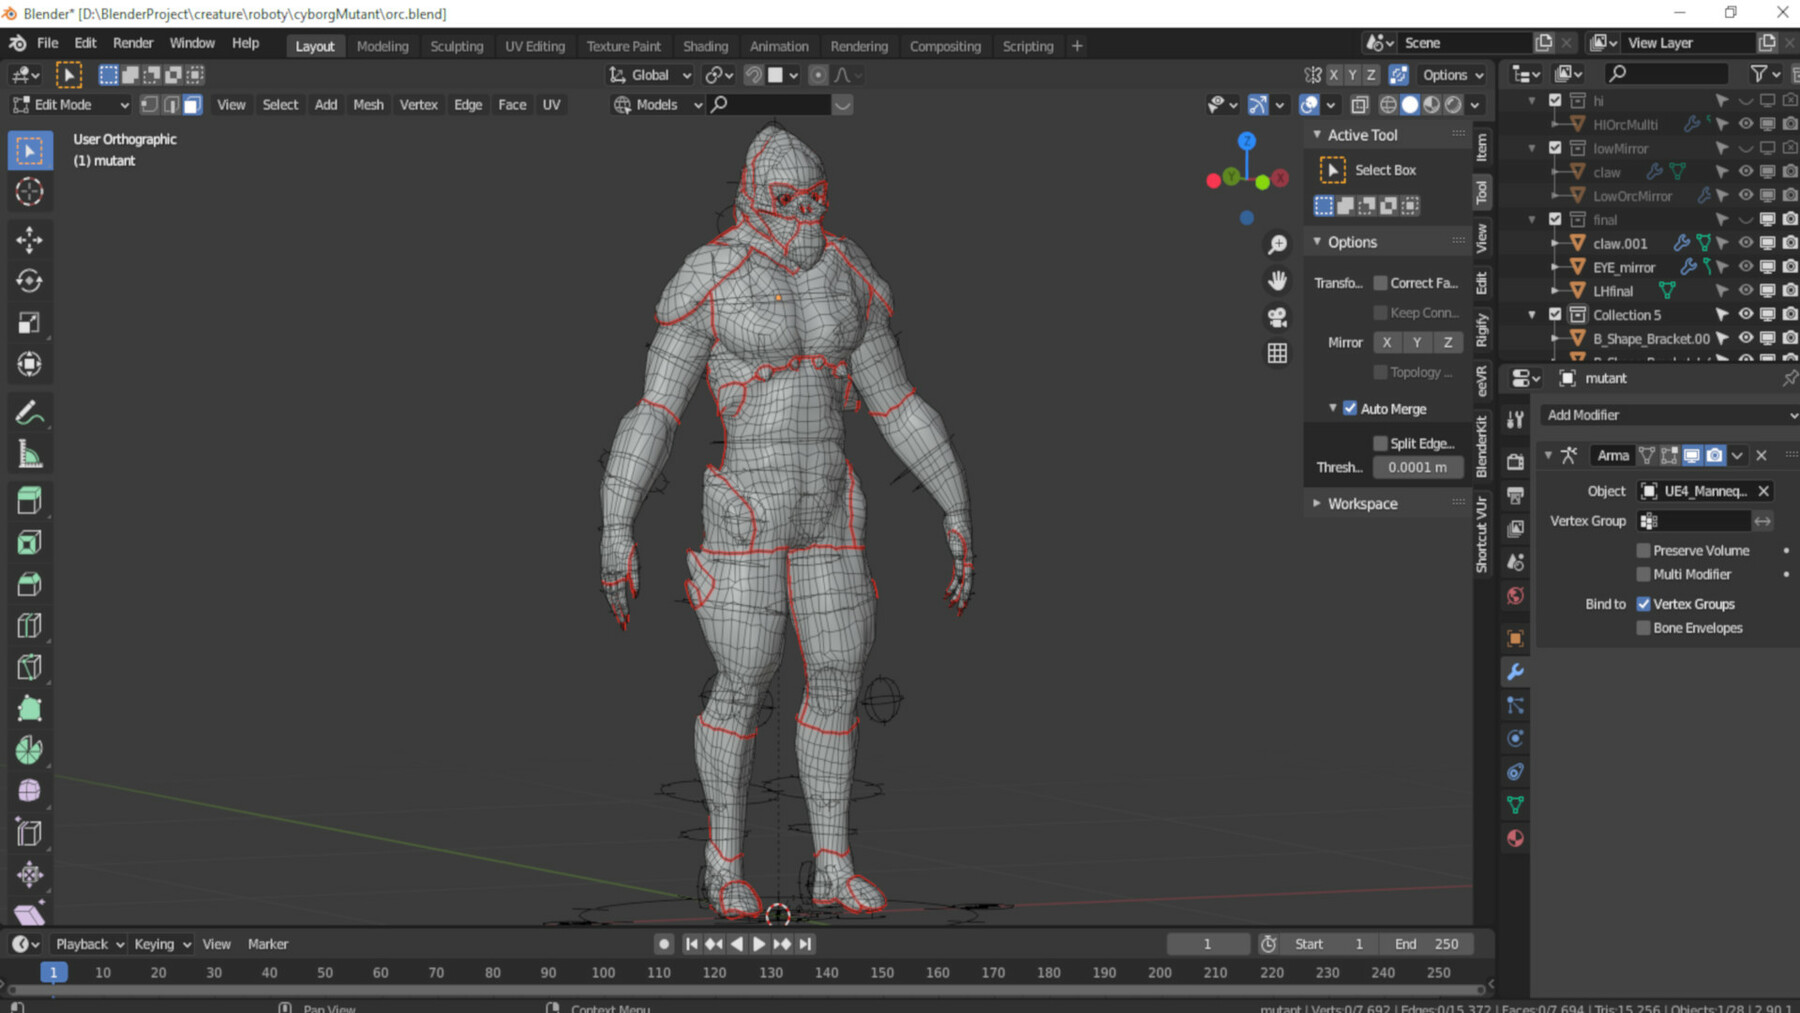Select the Move tool in the toolbar
The image size is (1800, 1013).
pos(29,240)
